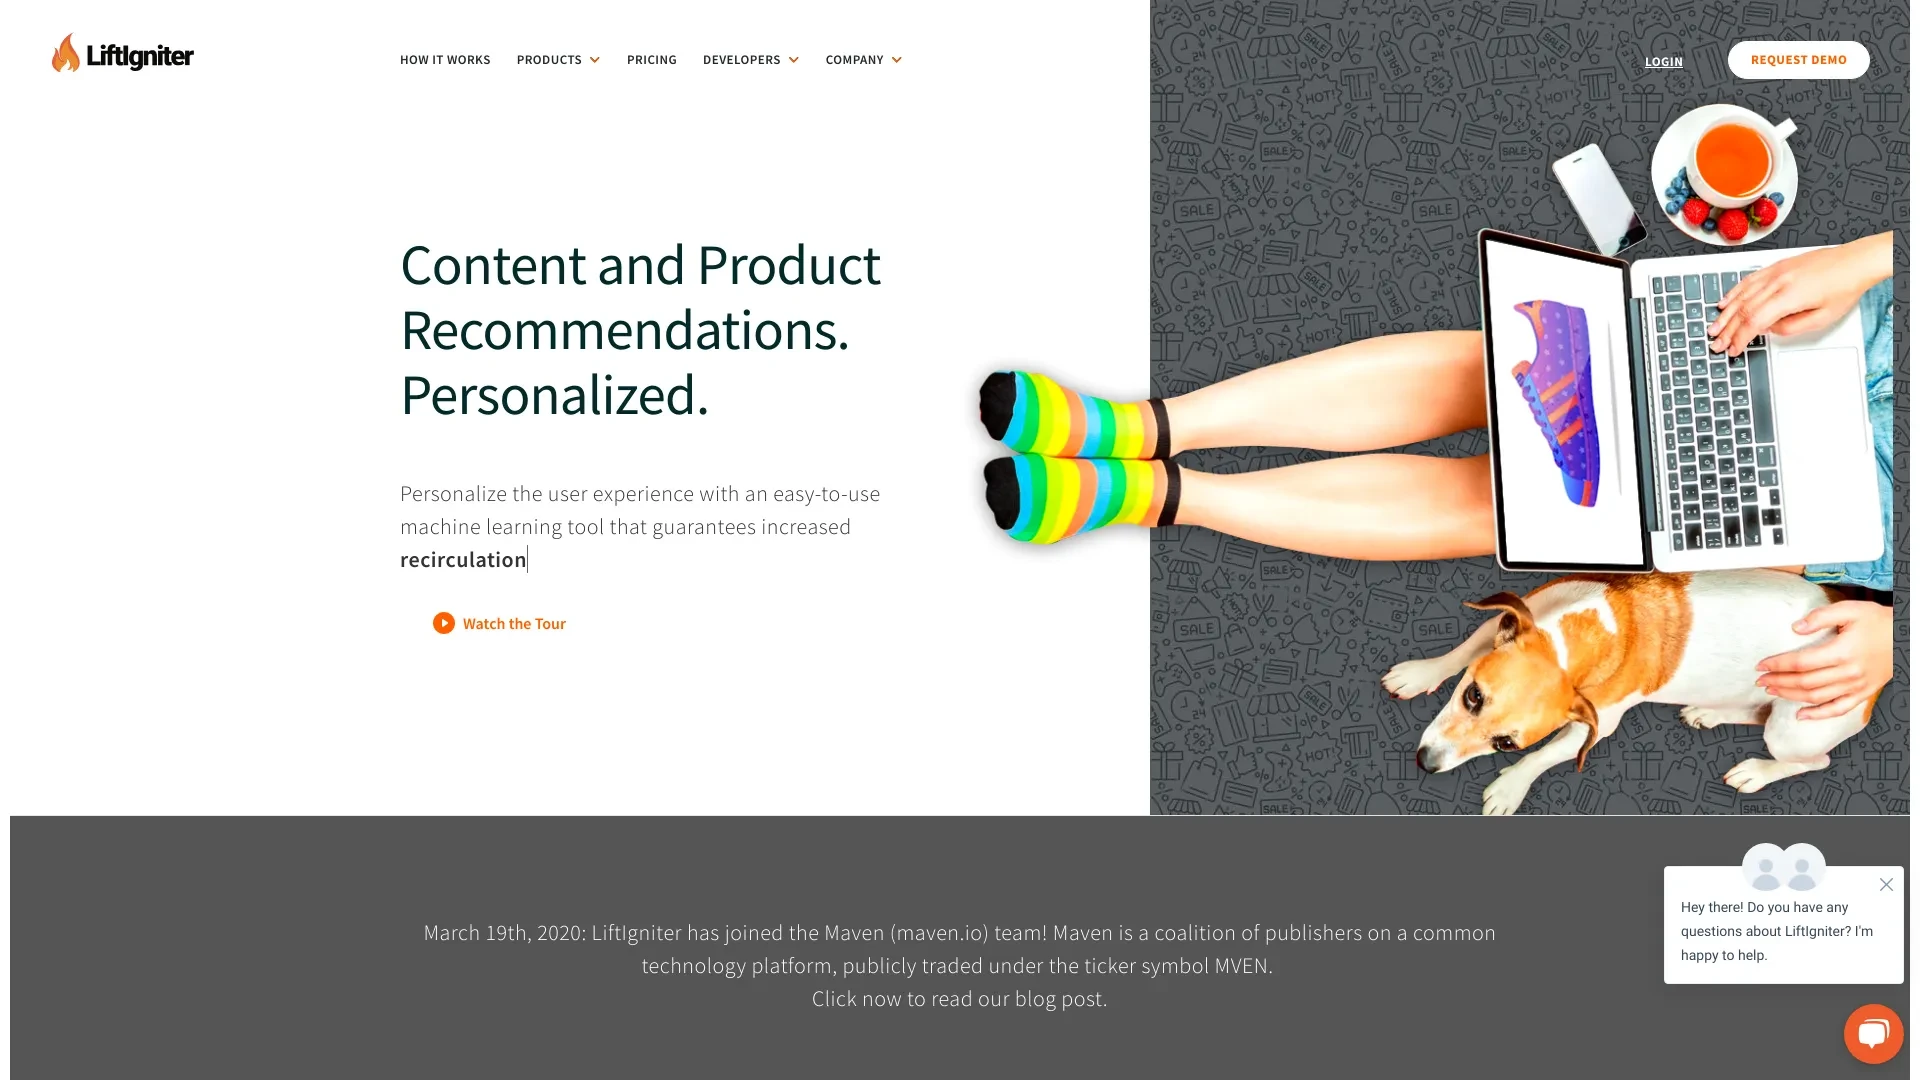Click the play button icon for Watch the Tour
This screenshot has height=1080, width=1920.
(444, 622)
